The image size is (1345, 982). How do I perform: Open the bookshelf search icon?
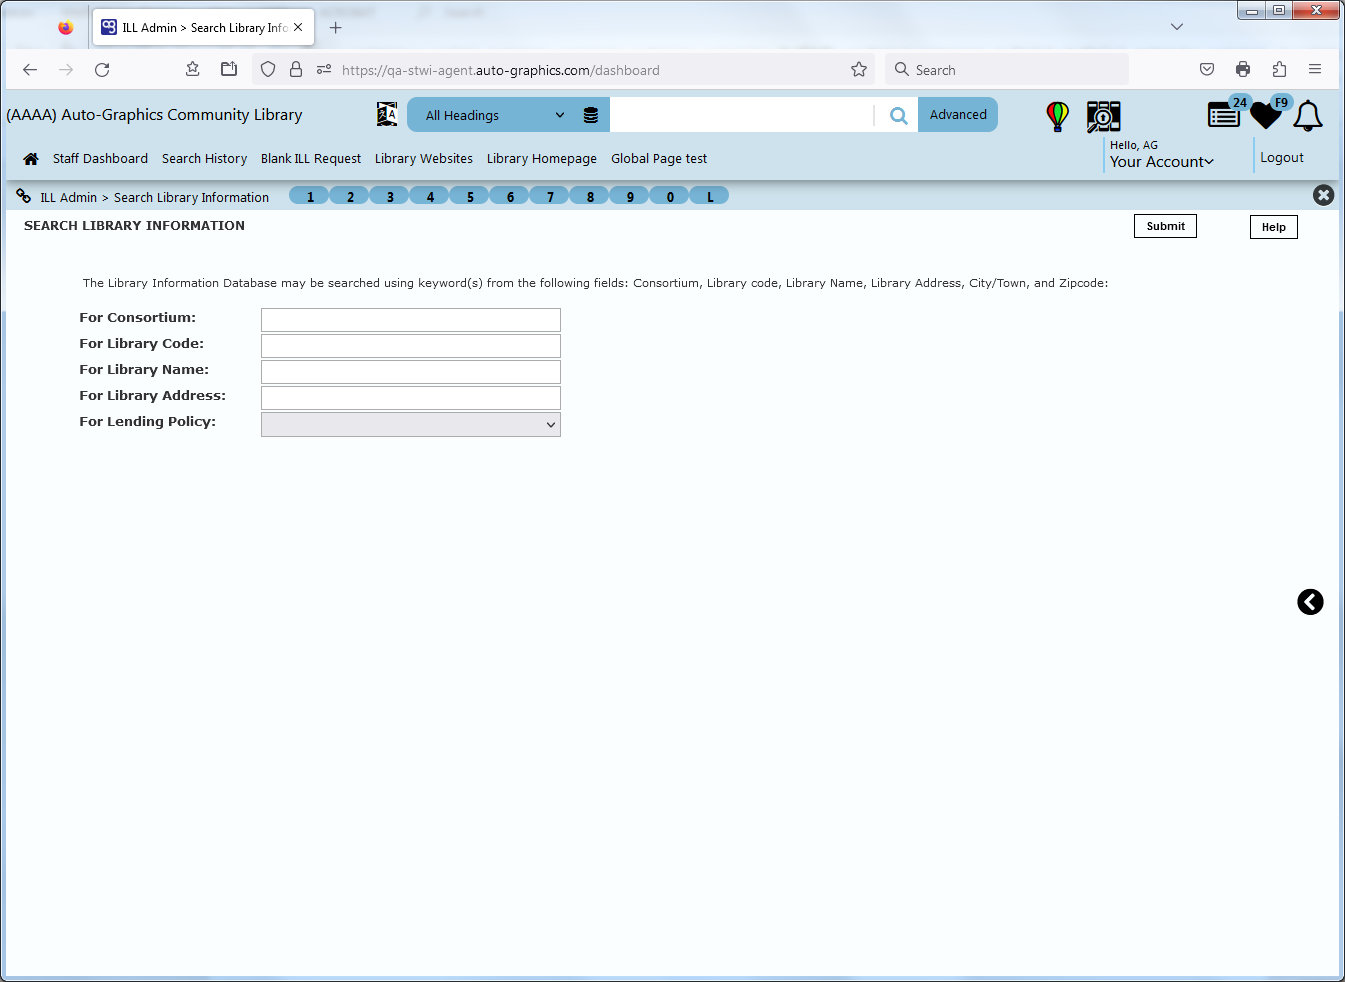1104,116
